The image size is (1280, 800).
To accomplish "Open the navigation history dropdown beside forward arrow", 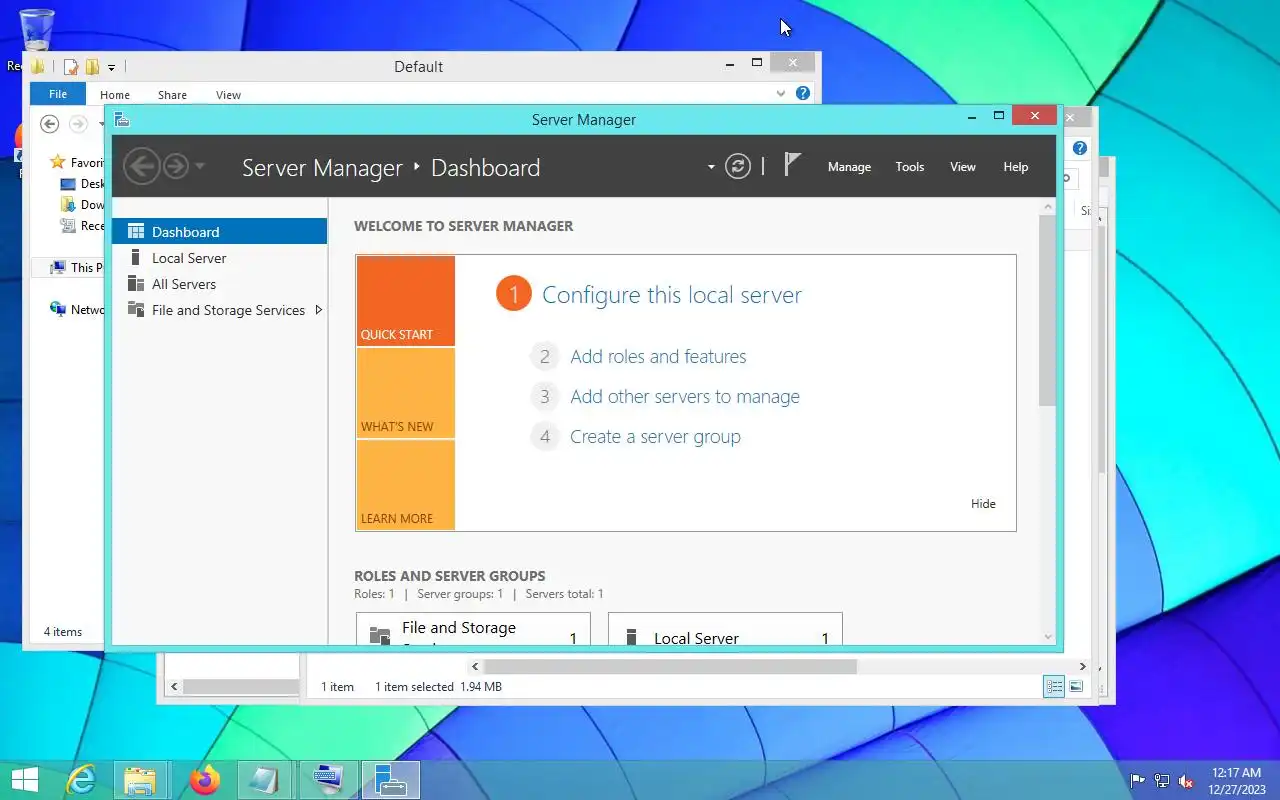I will pos(200,166).
